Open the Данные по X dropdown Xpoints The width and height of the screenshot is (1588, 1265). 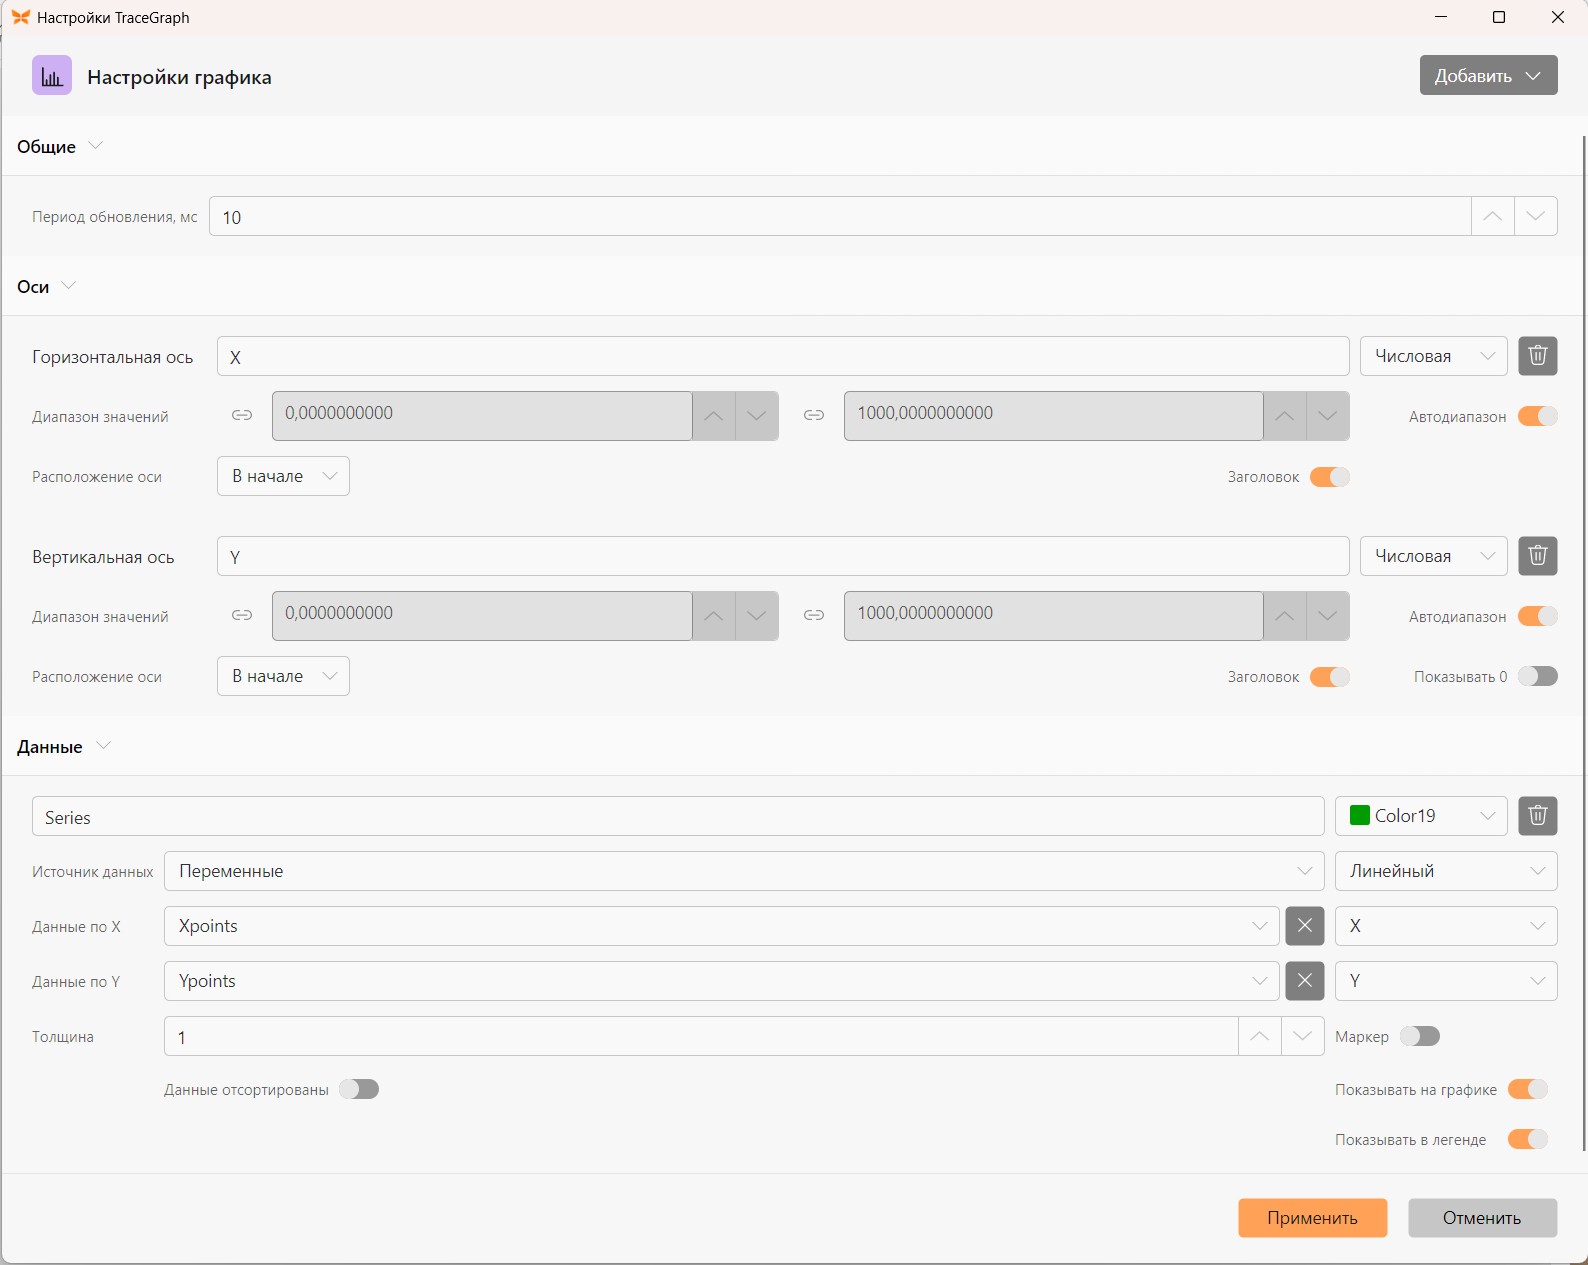pos(722,926)
